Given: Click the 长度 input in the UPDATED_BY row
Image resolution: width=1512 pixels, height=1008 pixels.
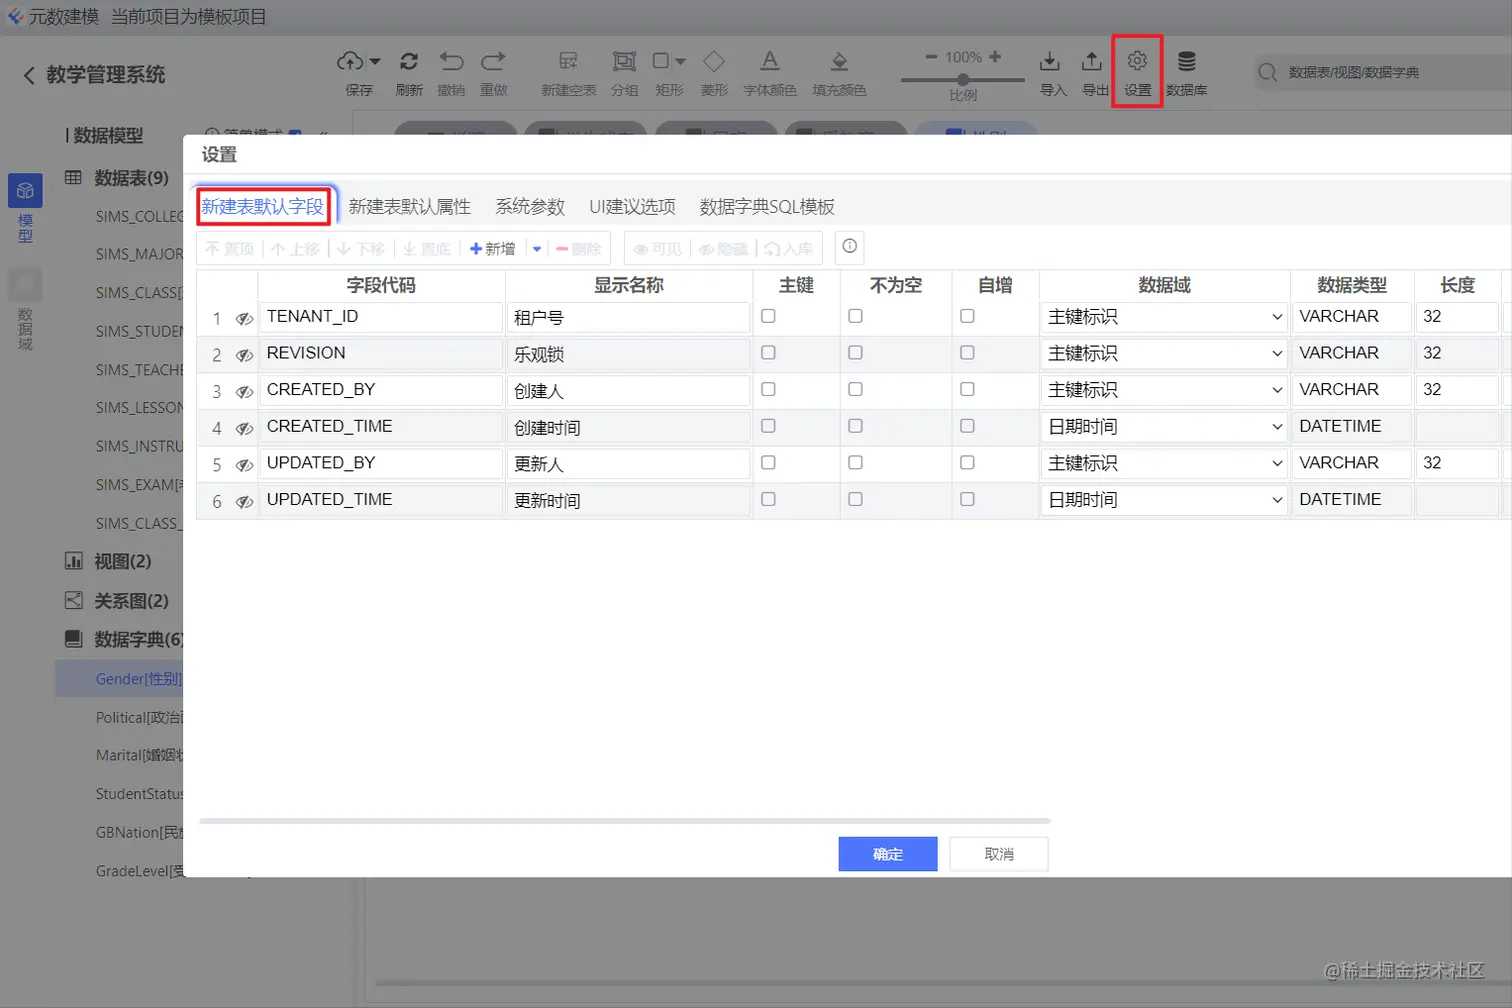Looking at the screenshot, I should [x=1457, y=464].
